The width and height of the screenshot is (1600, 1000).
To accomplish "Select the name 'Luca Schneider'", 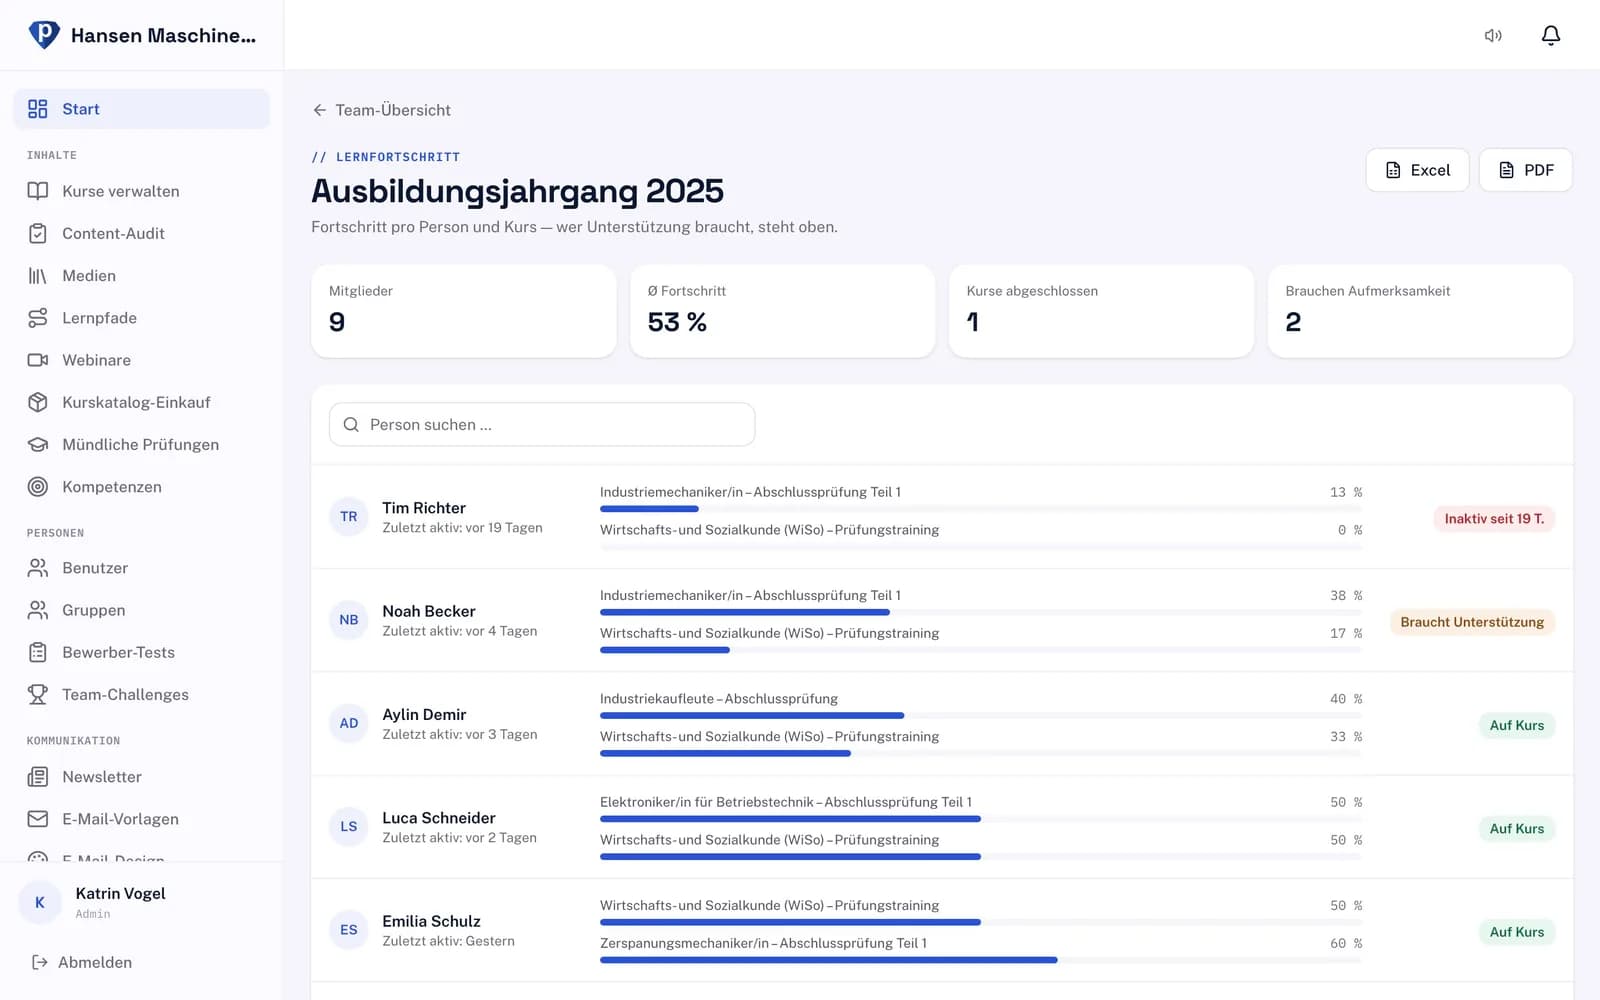I will coord(439,818).
